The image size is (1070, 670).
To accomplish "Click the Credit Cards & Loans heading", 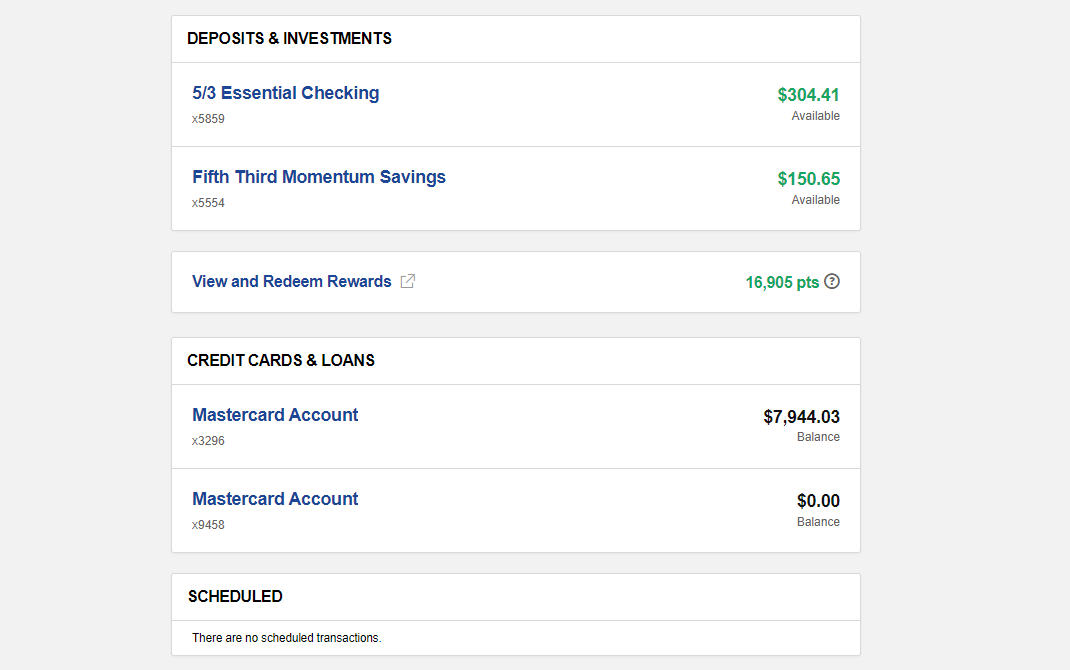I will pyautogui.click(x=281, y=360).
